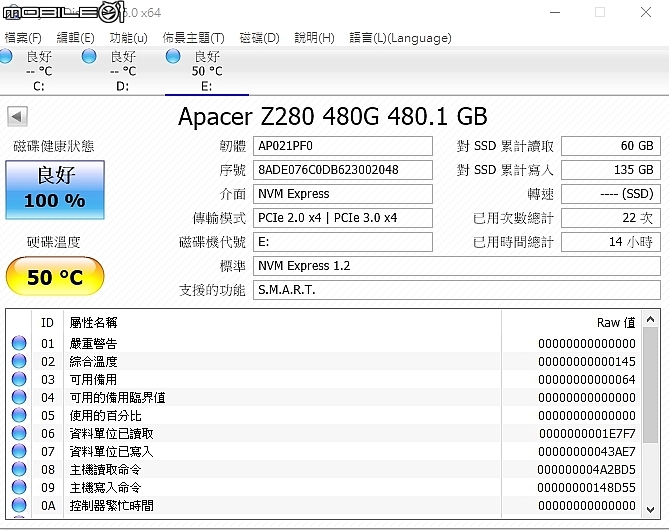Click the blue status orb for drive E:
Screen dimensions: 669x530
pos(173,56)
